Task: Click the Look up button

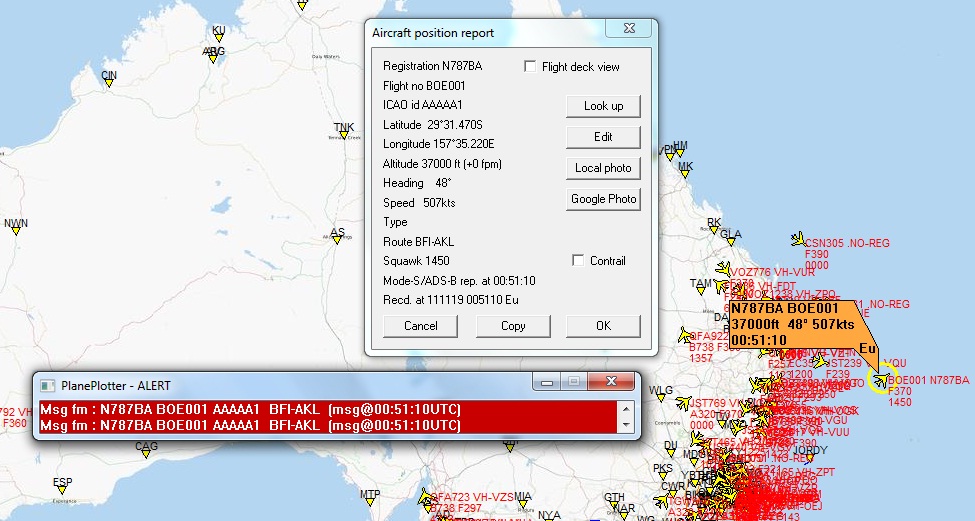Action: (603, 106)
